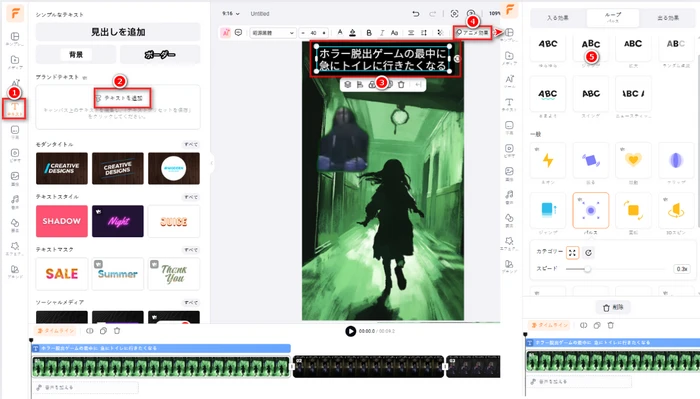The width and height of the screenshot is (700, 399).
Task: Open the font family dropdown
Action: (x=272, y=33)
